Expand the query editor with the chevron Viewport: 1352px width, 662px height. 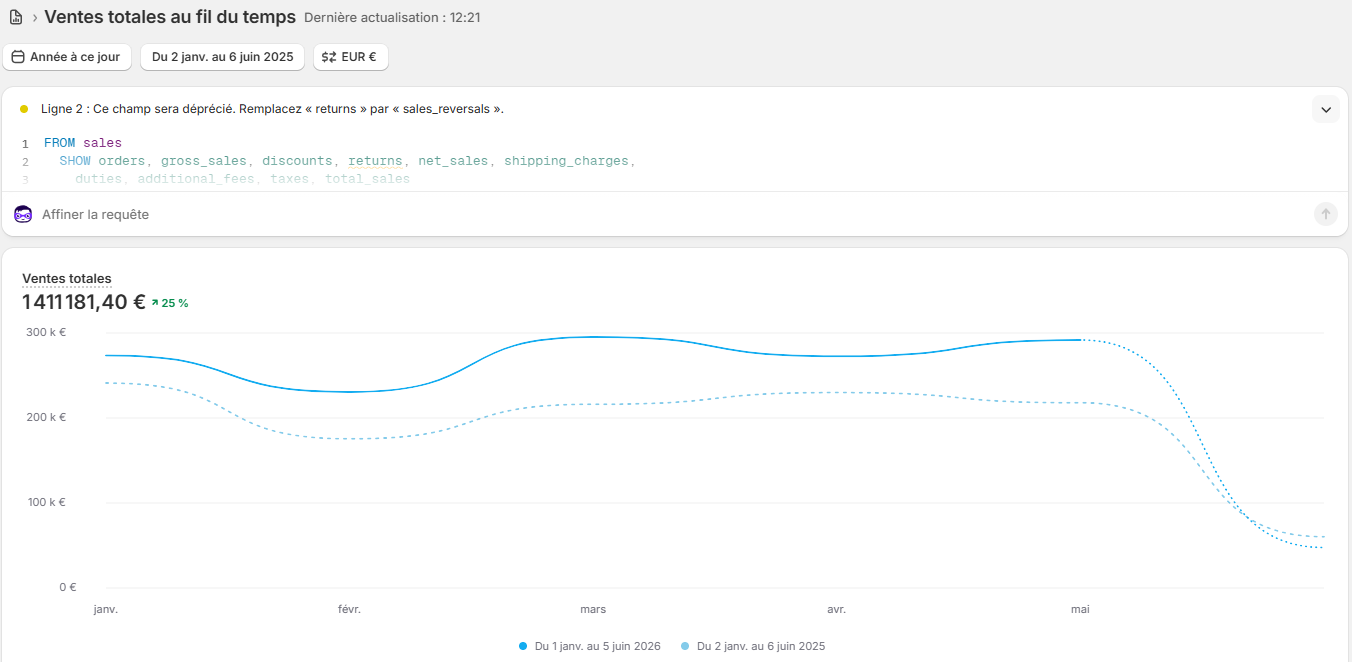click(x=1326, y=109)
